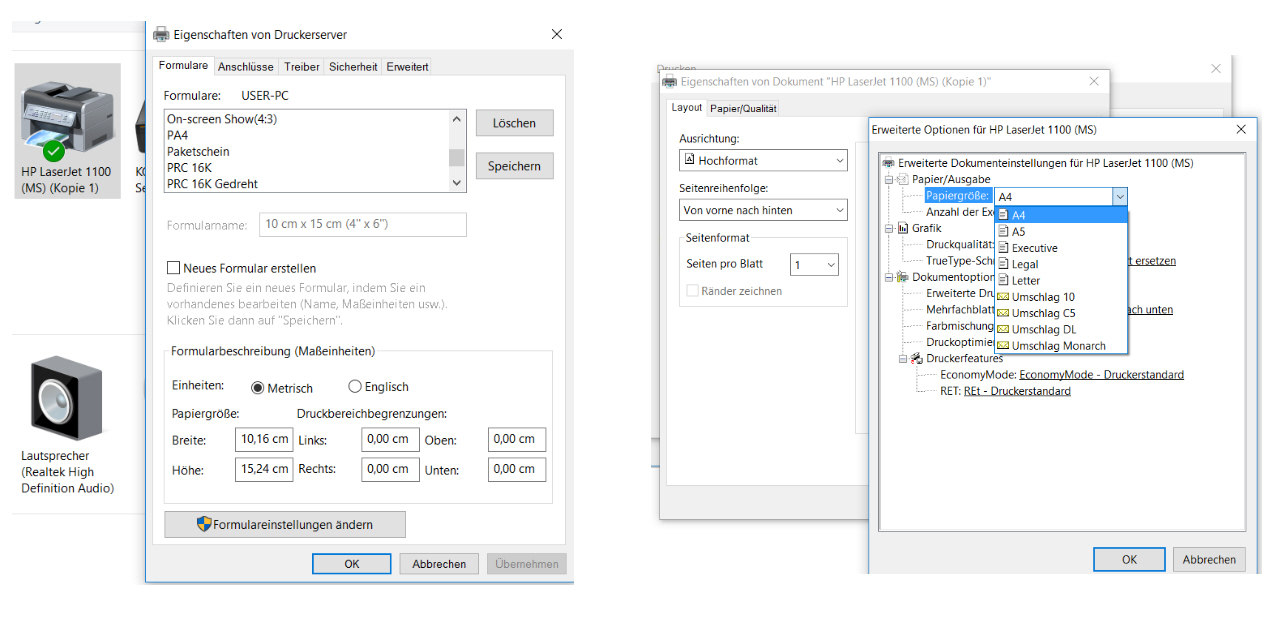Switch to the Papier/Qualität tab
The image size is (1280, 622).
point(743,108)
